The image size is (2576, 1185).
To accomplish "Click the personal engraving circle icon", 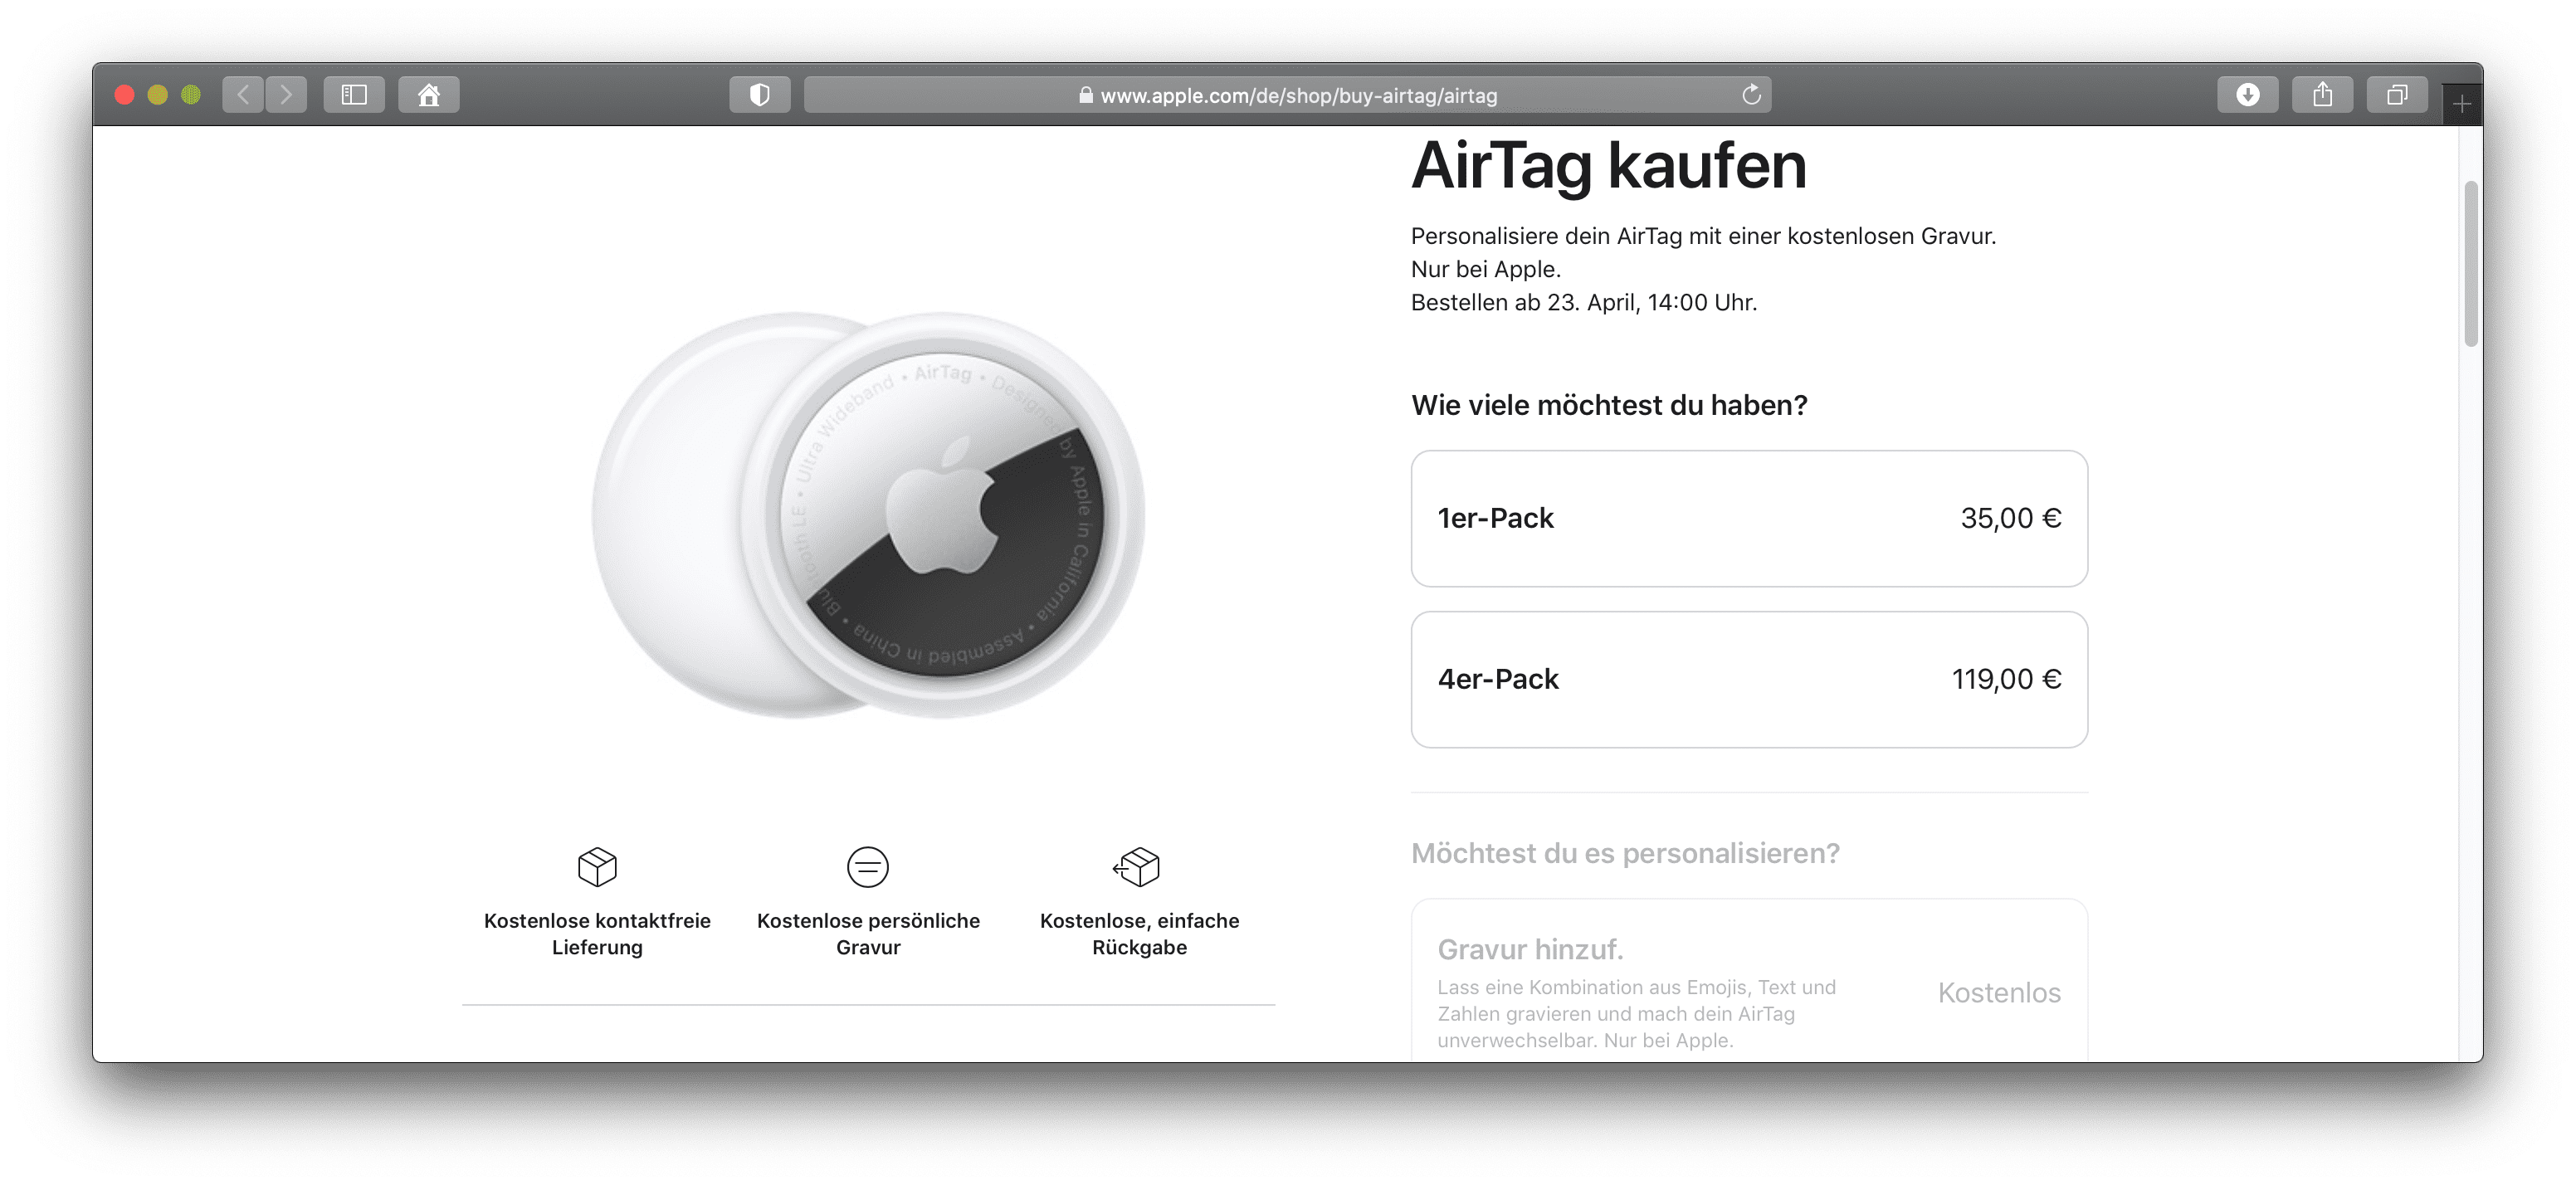I will point(868,867).
